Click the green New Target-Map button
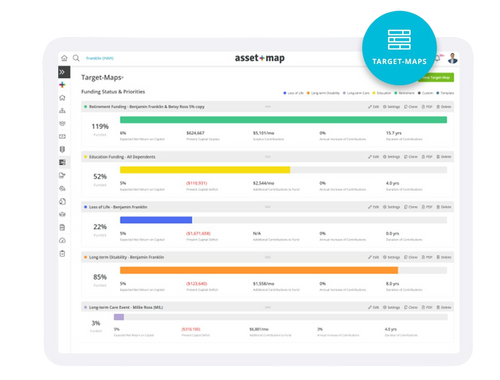 (436, 77)
